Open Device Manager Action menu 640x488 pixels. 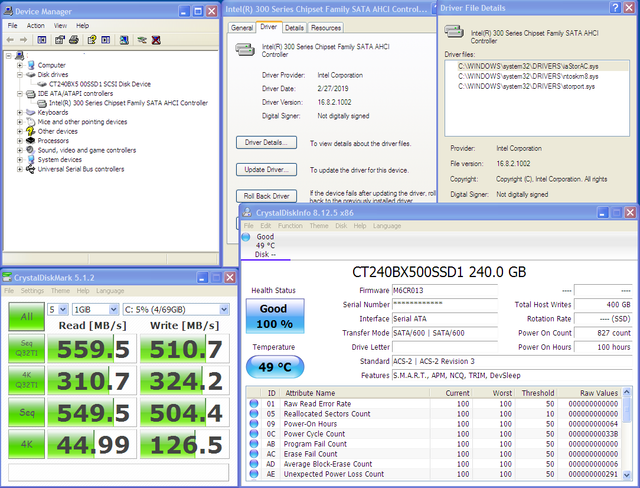(x=36, y=25)
